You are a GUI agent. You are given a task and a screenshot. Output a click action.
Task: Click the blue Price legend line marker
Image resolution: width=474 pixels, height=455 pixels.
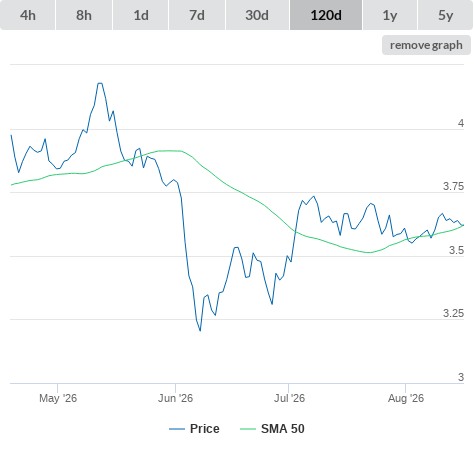tap(177, 429)
